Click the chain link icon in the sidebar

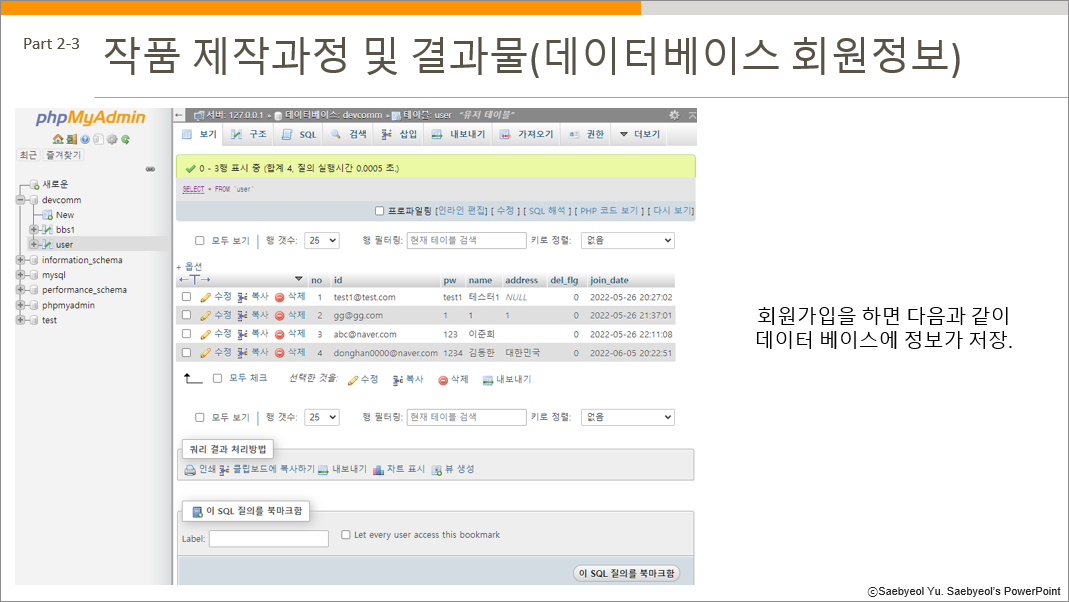150,169
